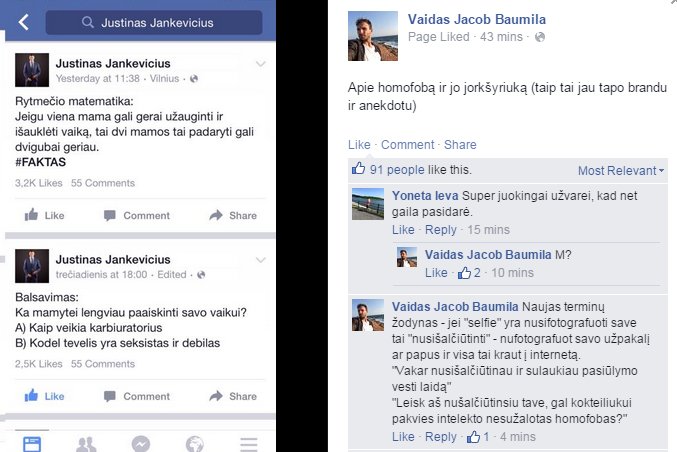Open Vaidas Jacob Baumila's large profile picture

coord(373,36)
